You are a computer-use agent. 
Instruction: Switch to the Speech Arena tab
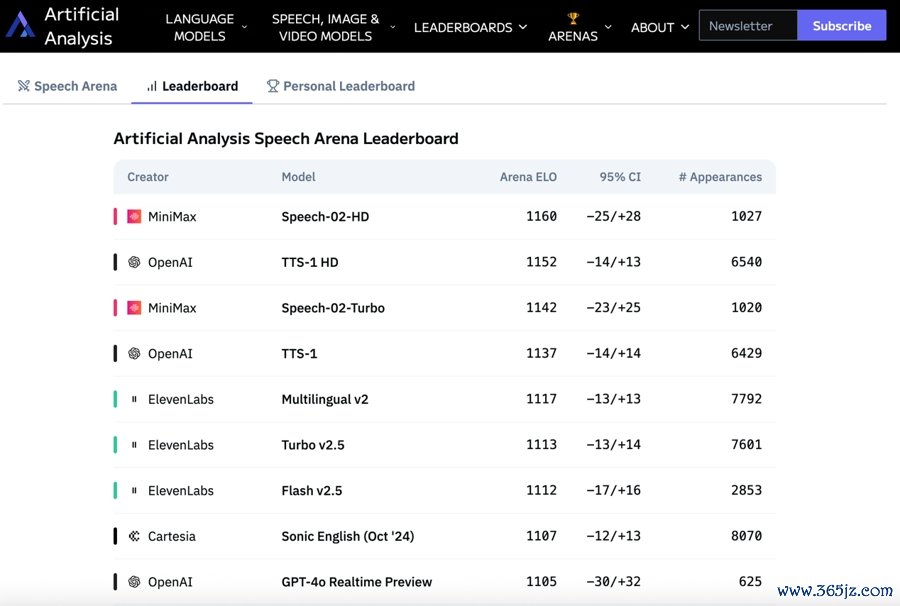(67, 86)
